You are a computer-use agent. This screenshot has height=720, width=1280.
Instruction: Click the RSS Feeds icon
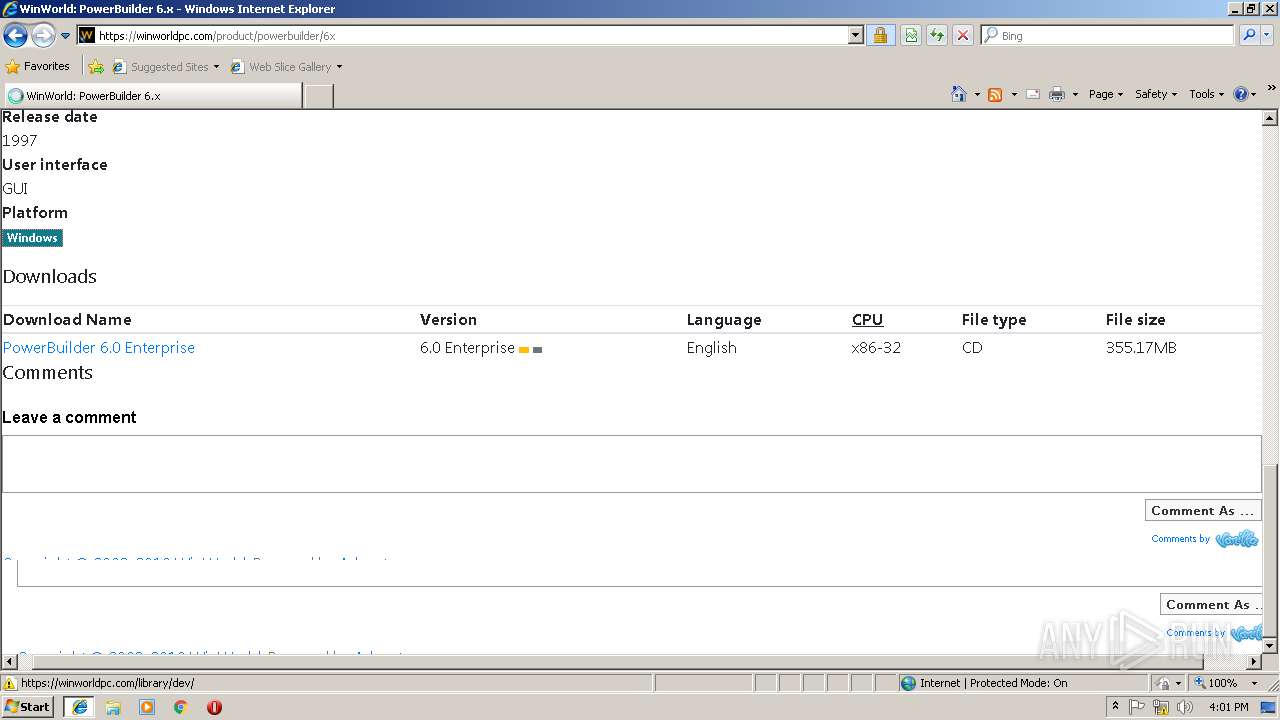(995, 94)
